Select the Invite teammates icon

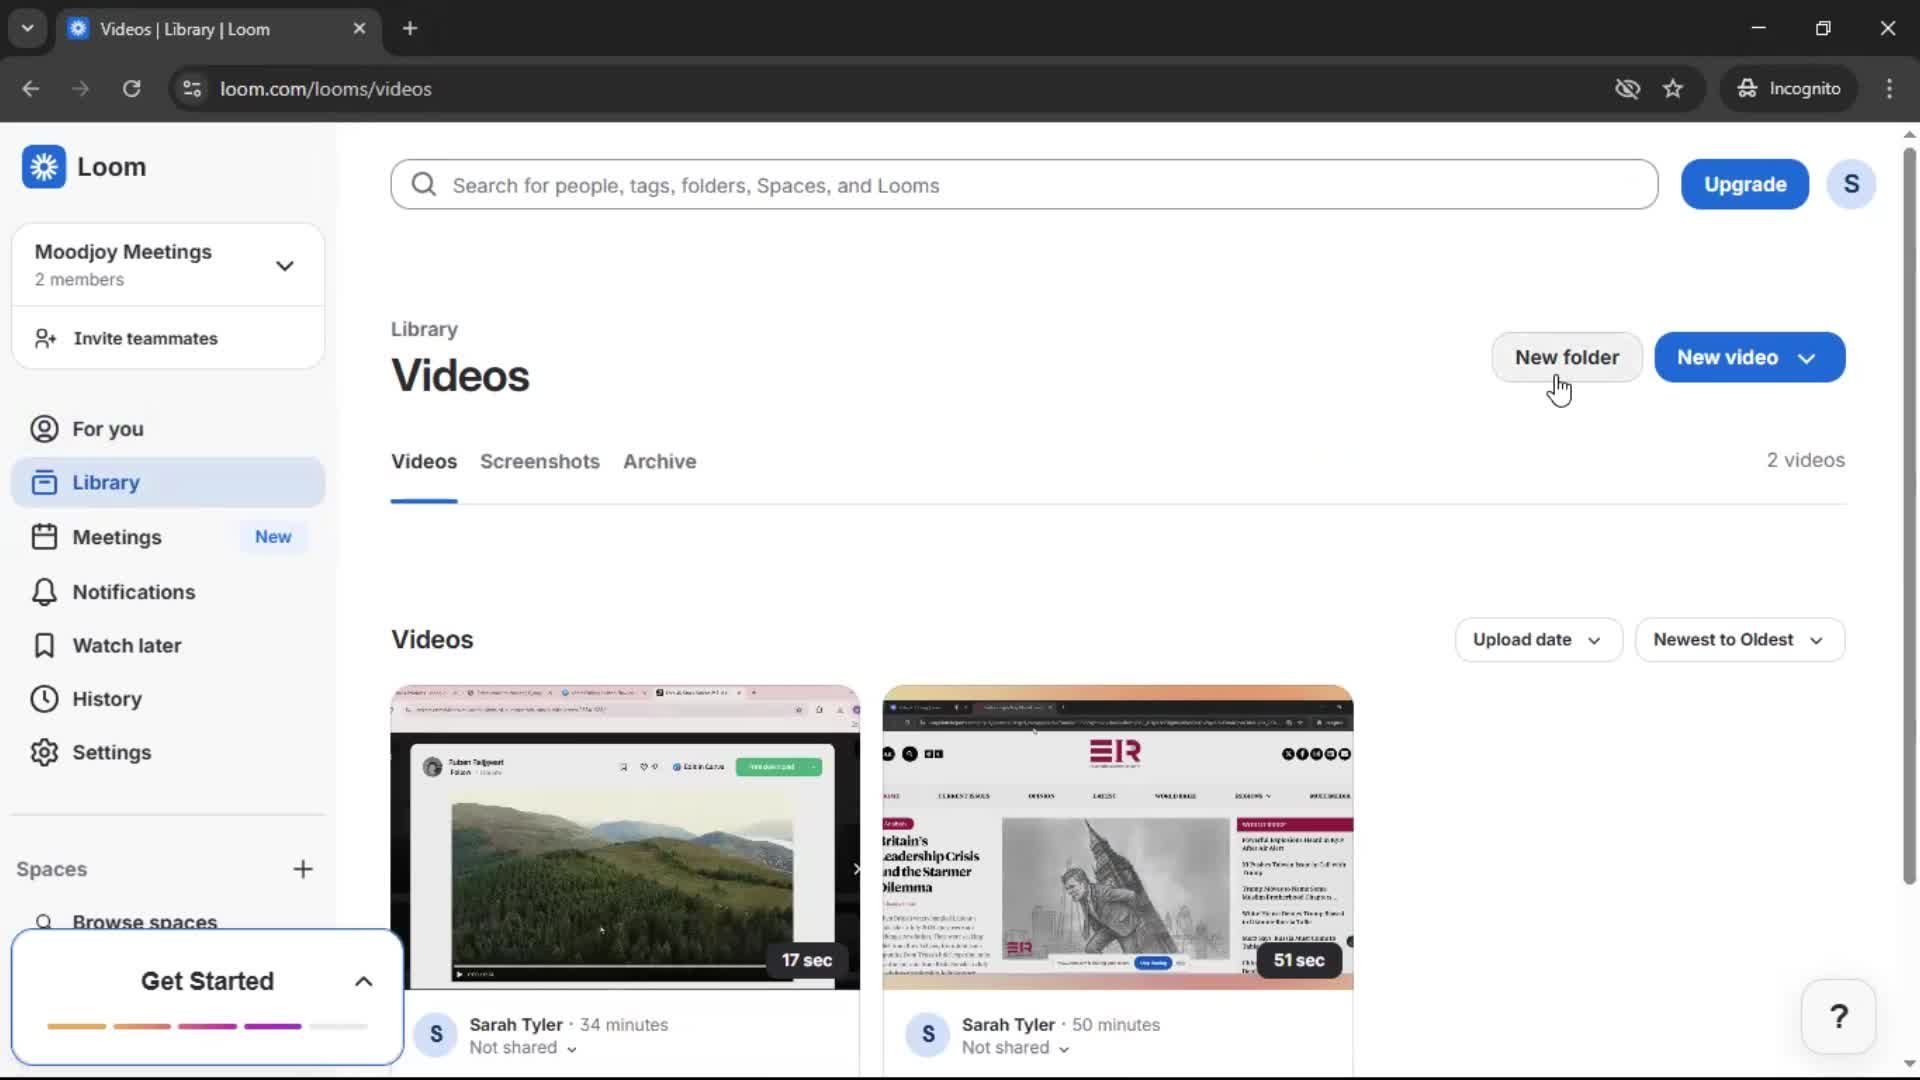[x=44, y=338]
